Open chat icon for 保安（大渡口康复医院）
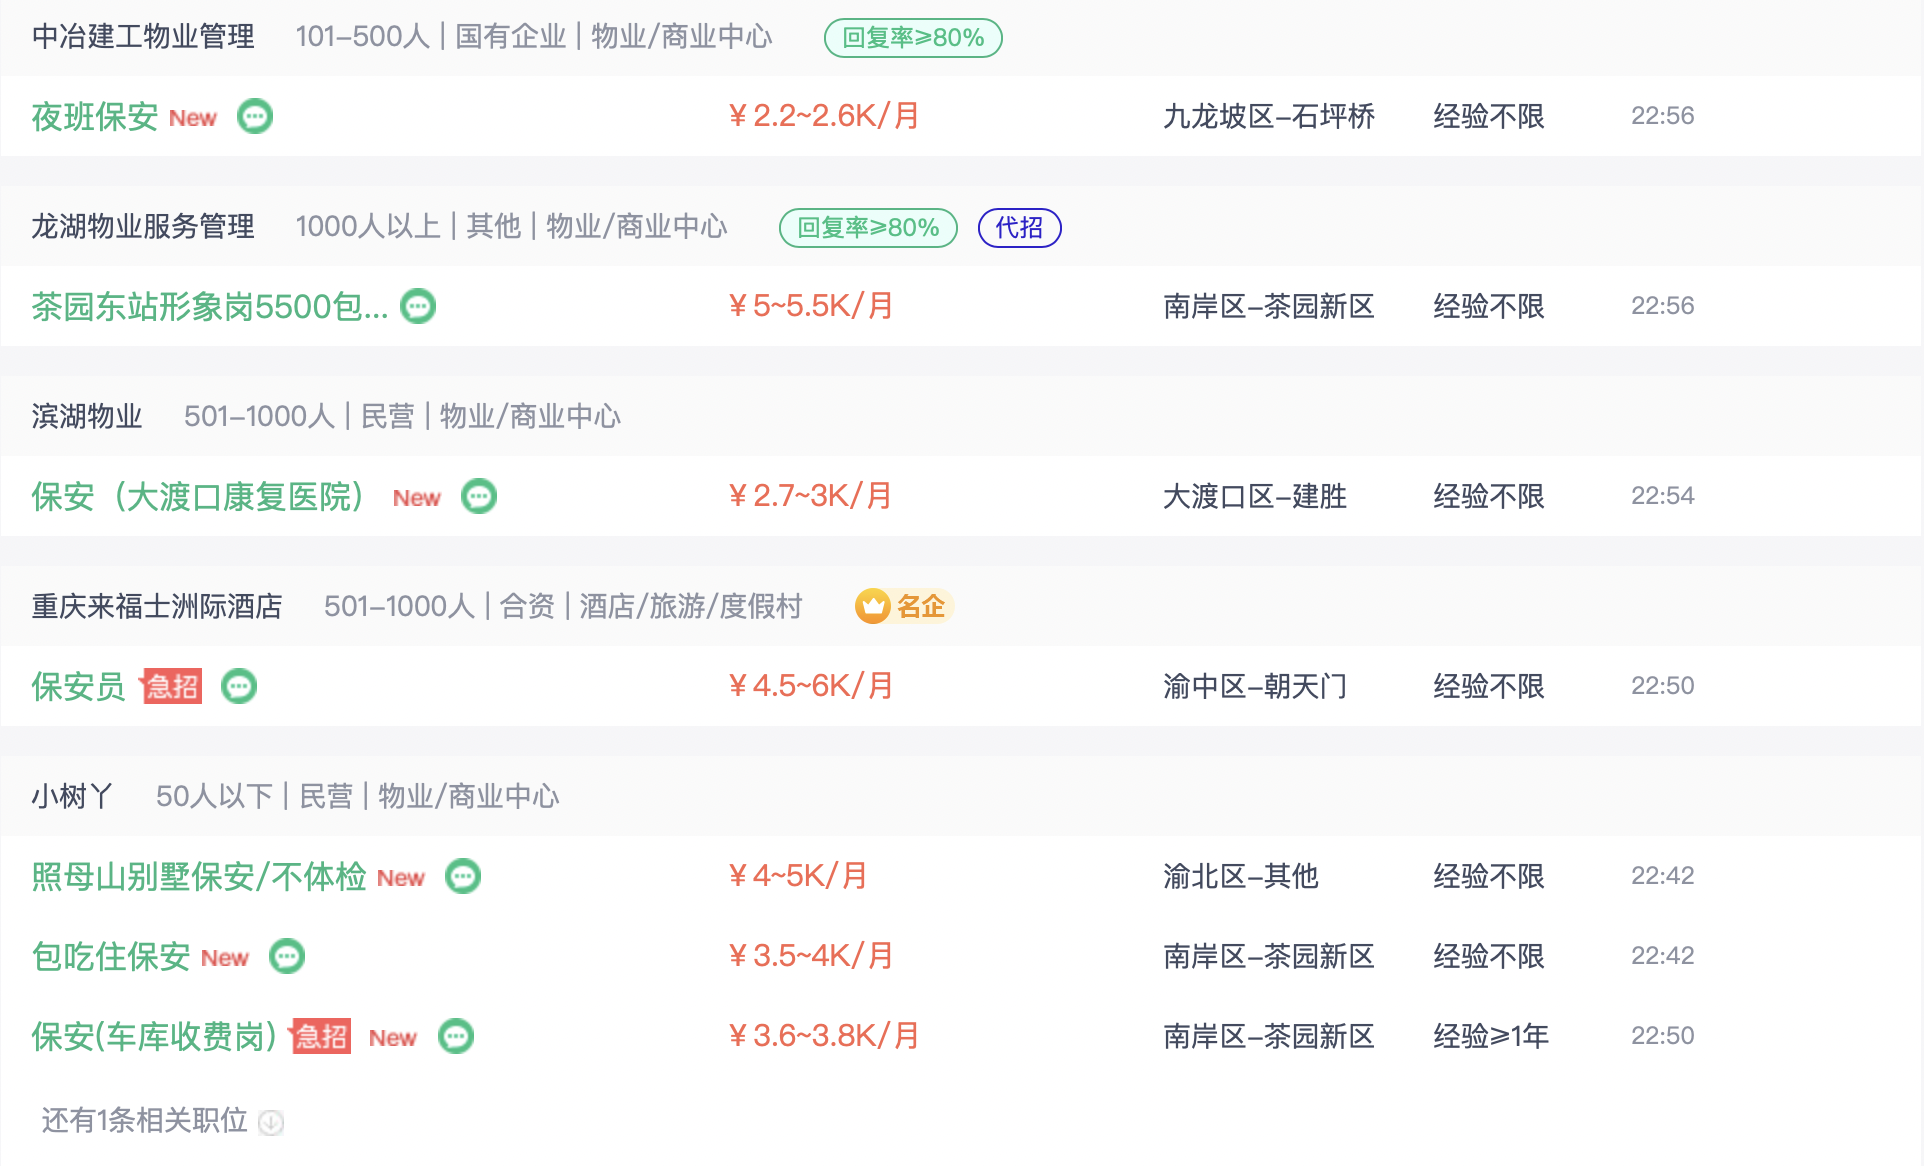1924x1166 pixels. [479, 496]
